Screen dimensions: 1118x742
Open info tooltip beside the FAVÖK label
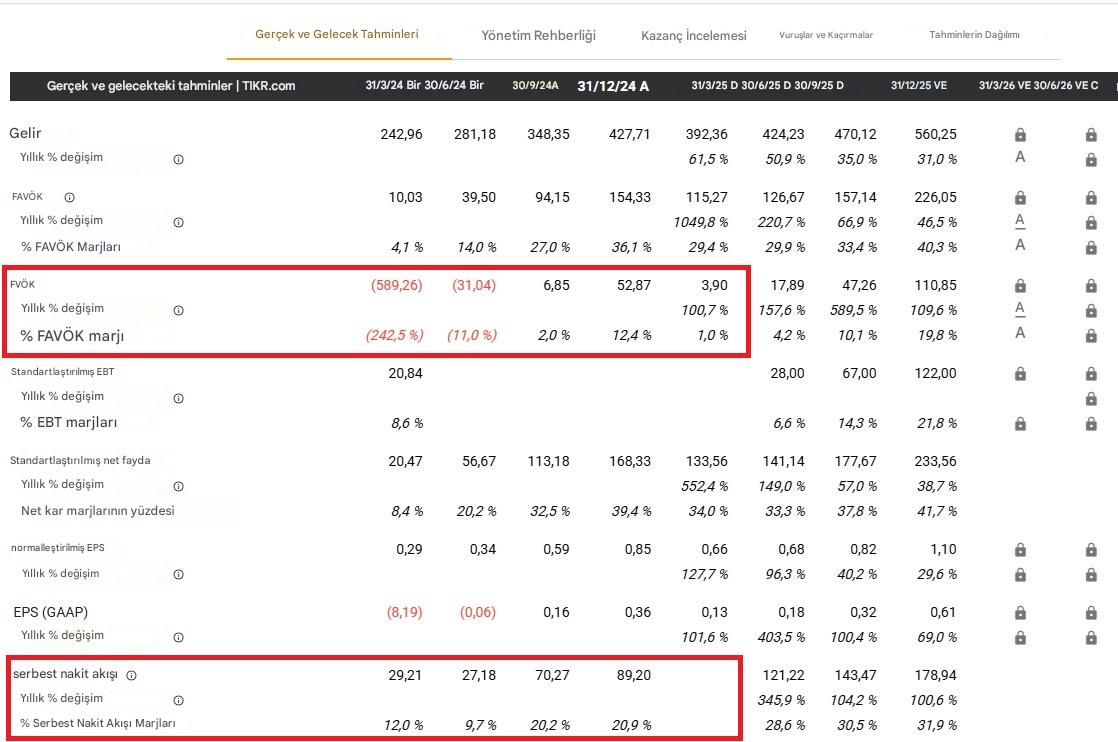68,197
